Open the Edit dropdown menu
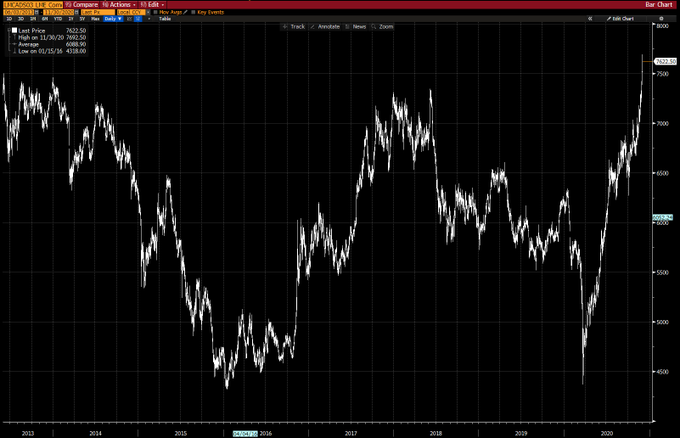Image resolution: width=680 pixels, height=438 pixels. [152, 4]
